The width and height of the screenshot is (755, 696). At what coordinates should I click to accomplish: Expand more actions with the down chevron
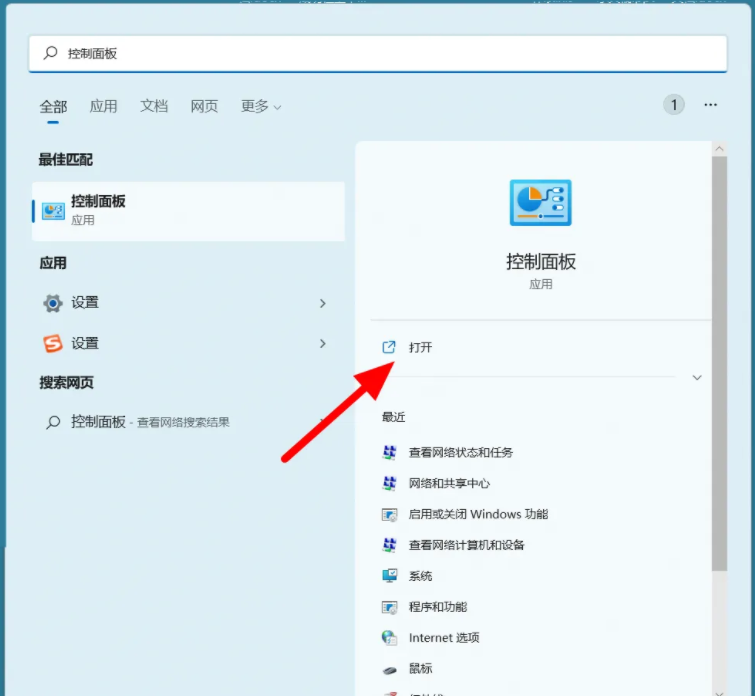pyautogui.click(x=697, y=377)
